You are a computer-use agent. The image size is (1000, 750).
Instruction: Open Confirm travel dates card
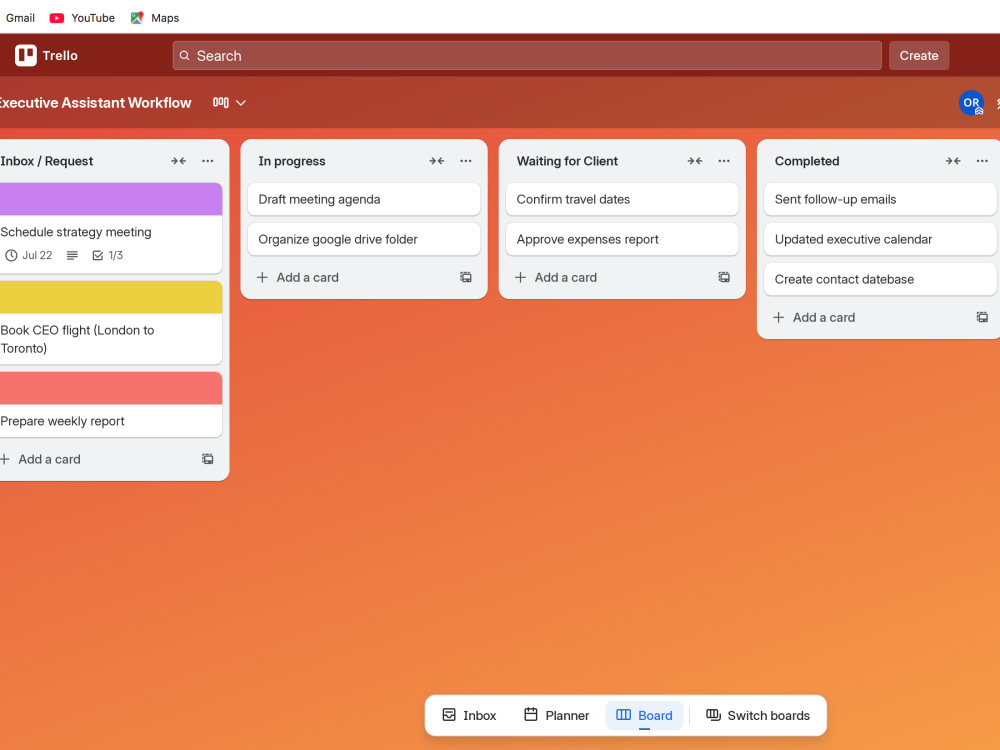(622, 199)
